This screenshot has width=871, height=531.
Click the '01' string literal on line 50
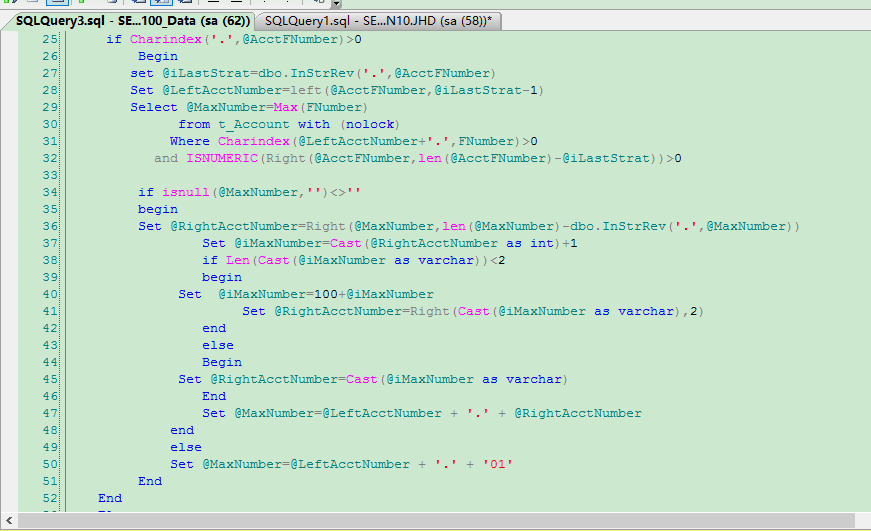click(498, 464)
